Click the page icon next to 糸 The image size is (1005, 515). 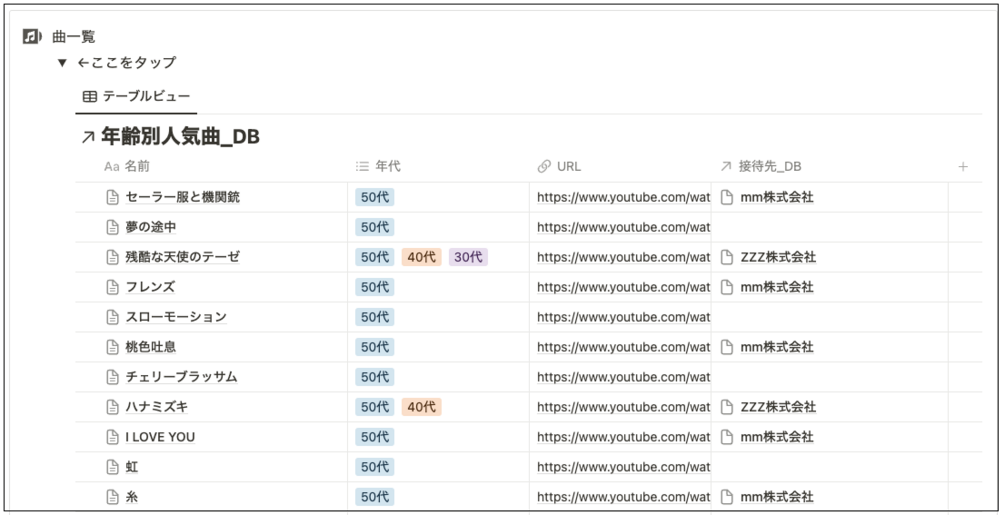pyautogui.click(x=112, y=497)
